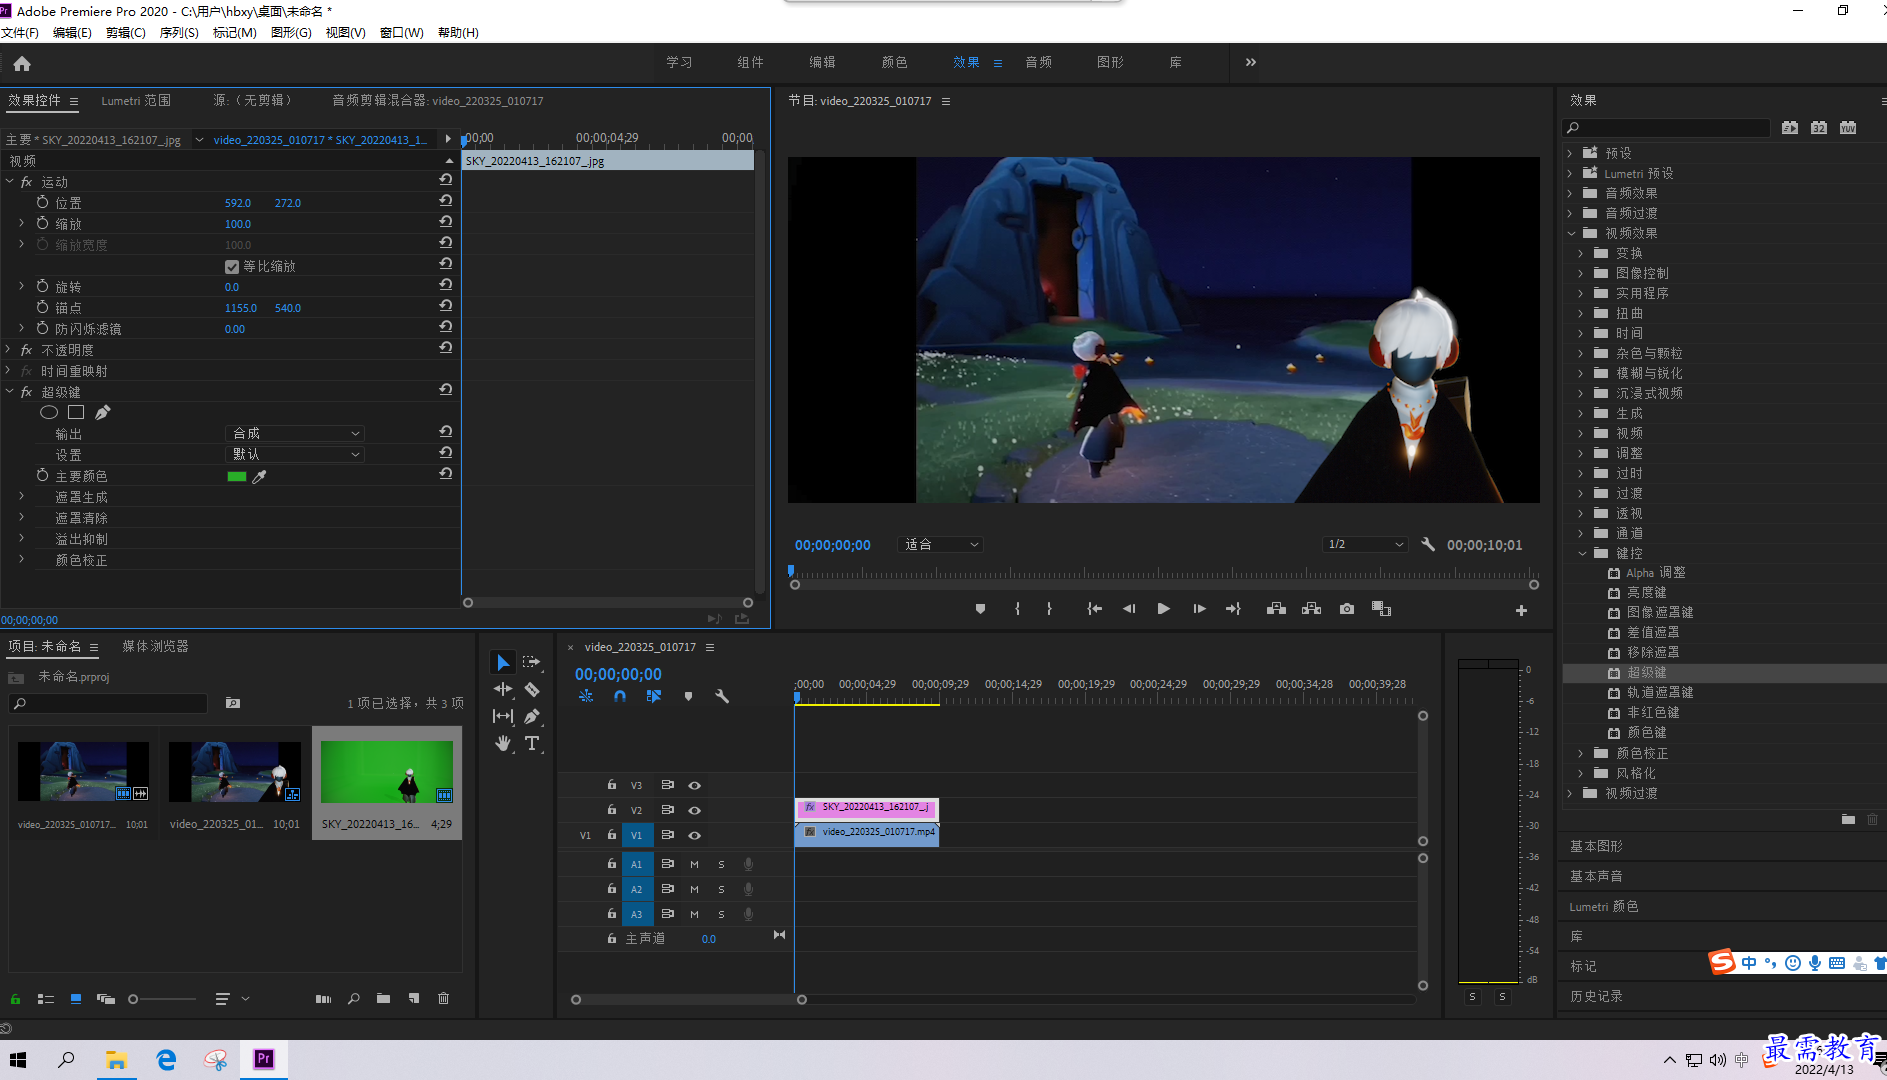
Task: Select the Ripple Edit tool
Action: click(x=503, y=689)
